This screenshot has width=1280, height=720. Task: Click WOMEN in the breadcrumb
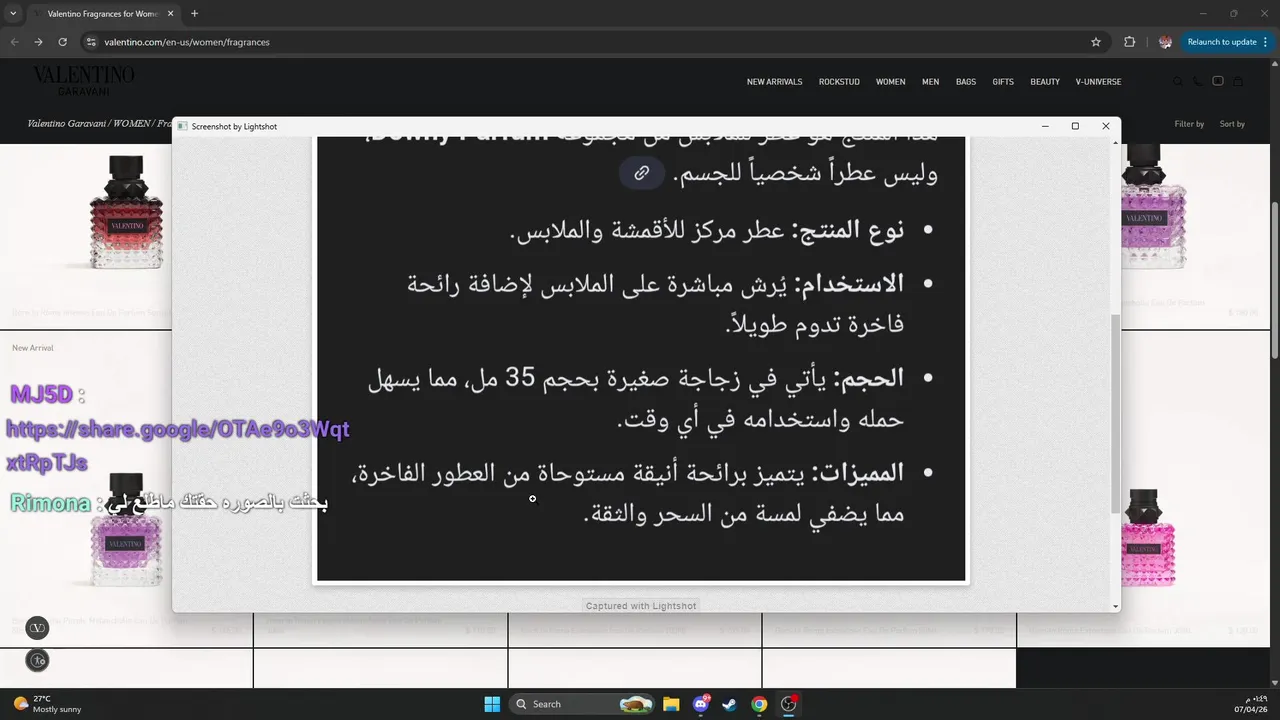coord(131,124)
